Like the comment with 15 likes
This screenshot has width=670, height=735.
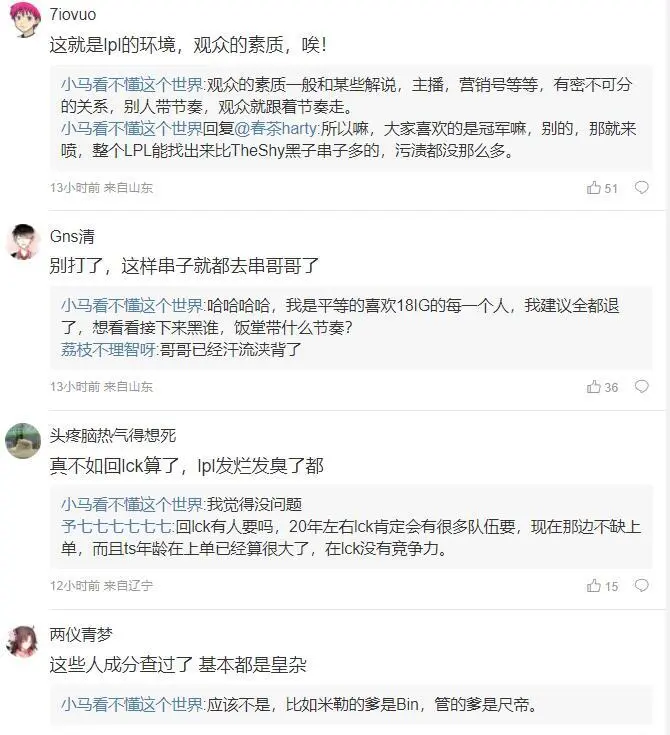click(x=594, y=586)
